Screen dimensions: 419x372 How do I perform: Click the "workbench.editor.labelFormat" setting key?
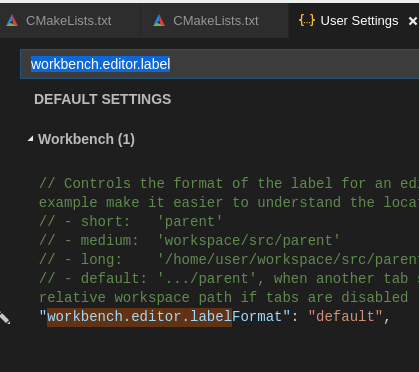pos(165,316)
